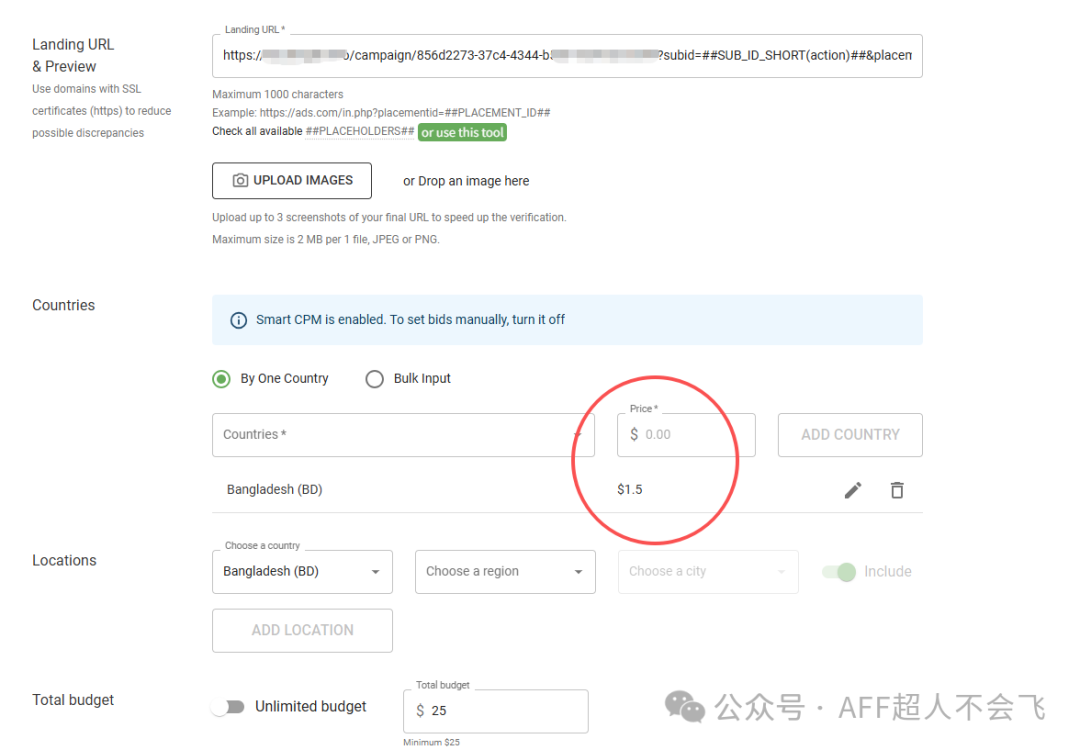
Task: Select the By One Country radio option
Action: click(x=221, y=379)
